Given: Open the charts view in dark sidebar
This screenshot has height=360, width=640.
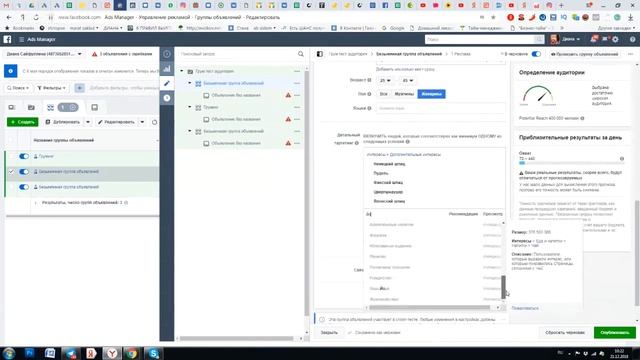Looking at the screenshot, I should pyautogui.click(x=167, y=69).
